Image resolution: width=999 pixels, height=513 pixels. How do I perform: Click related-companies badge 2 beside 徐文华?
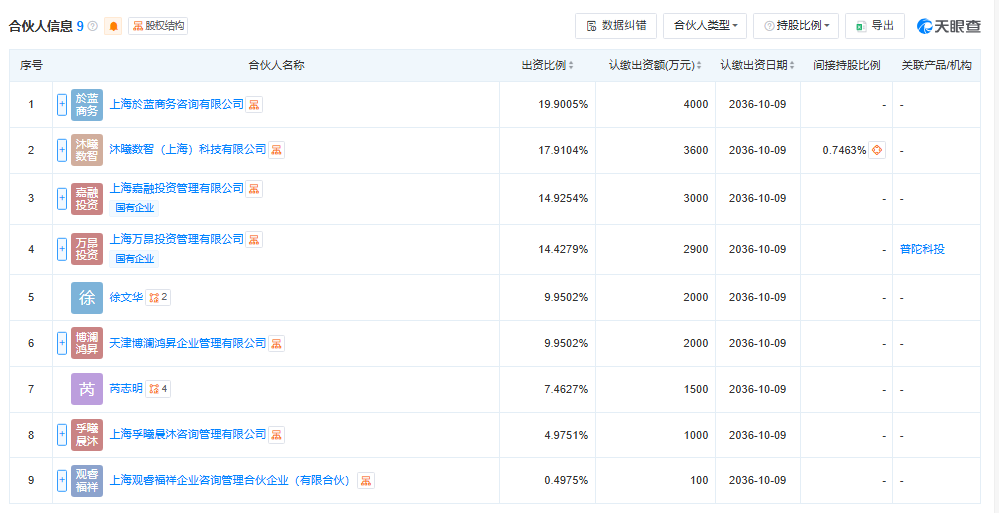point(158,298)
